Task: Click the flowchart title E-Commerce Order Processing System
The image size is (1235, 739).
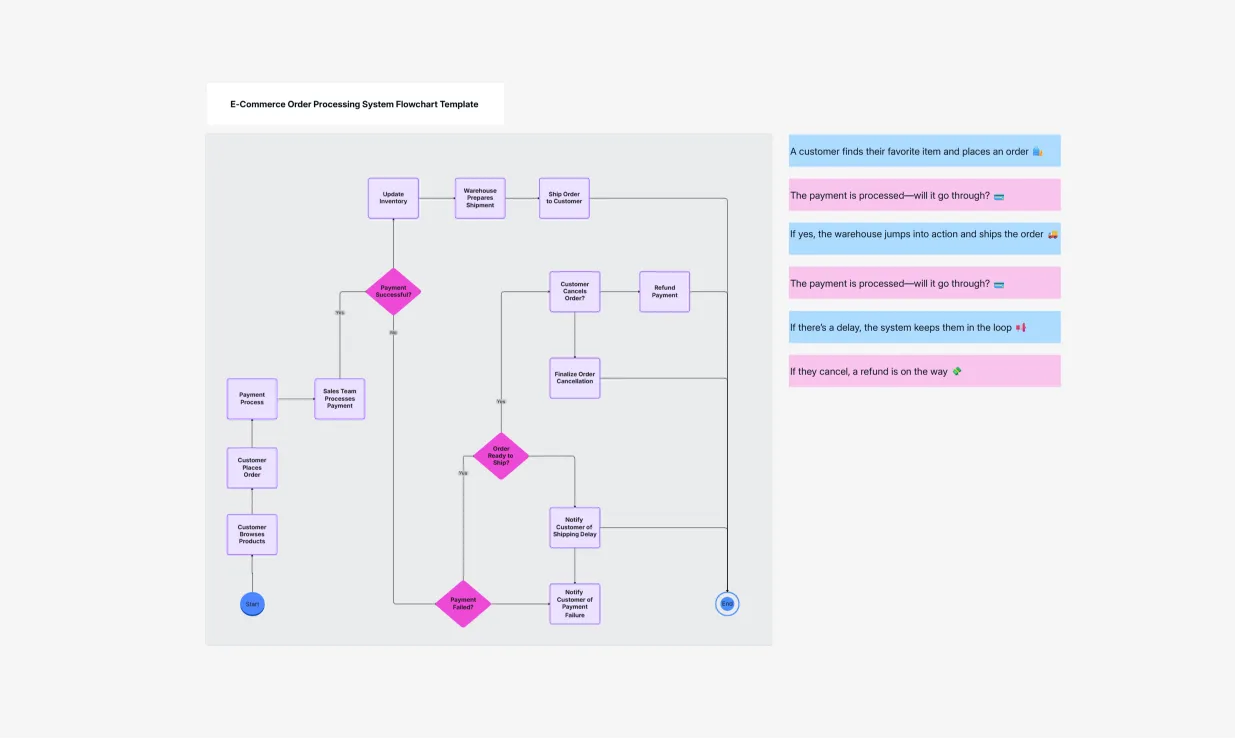Action: 354,104
